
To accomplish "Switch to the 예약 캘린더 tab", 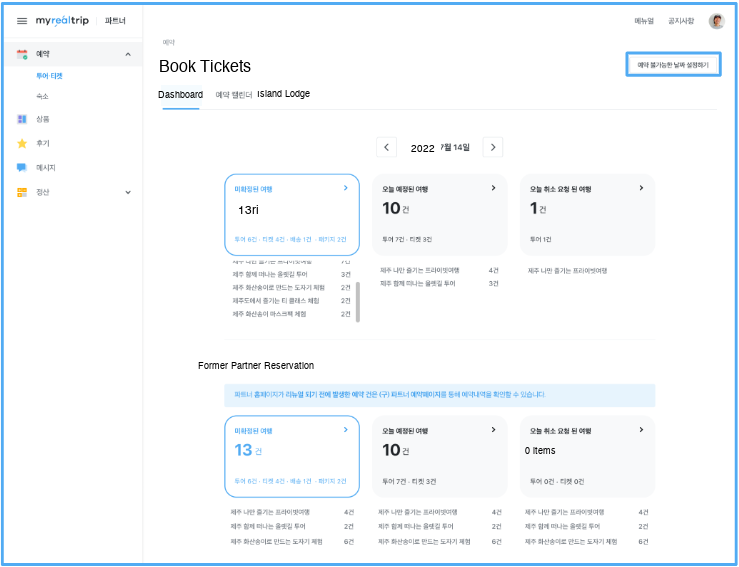I will click(x=234, y=95).
